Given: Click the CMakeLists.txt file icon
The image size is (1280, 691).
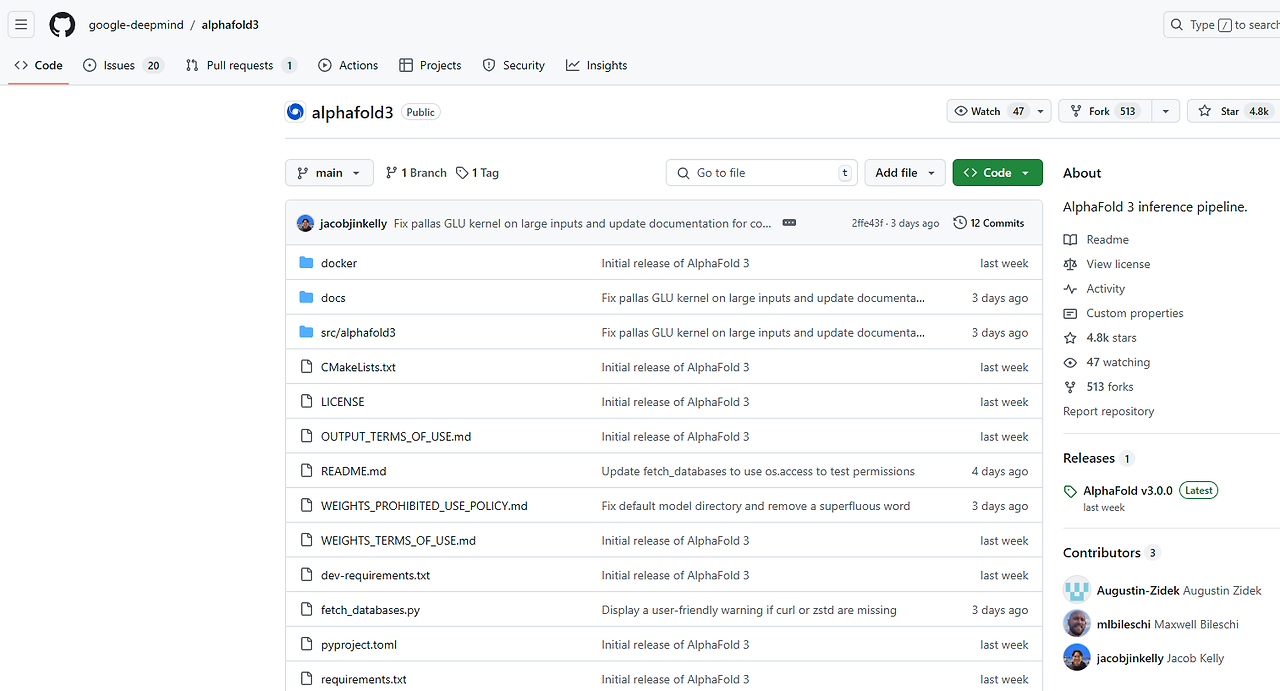Looking at the screenshot, I should pyautogui.click(x=306, y=367).
